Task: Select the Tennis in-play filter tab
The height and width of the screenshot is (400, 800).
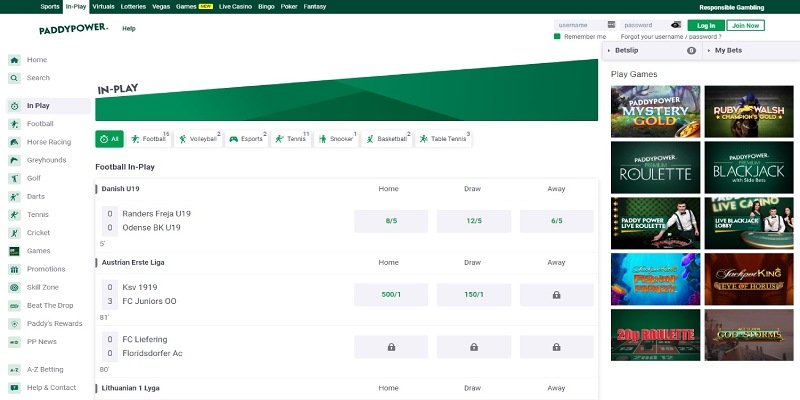Action: coord(291,139)
